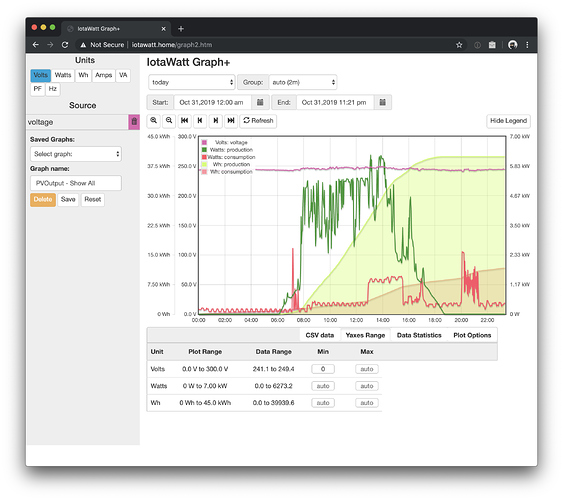Image resolution: width=562 pixels, height=500 pixels.
Task: Save the current graph
Action: tap(68, 200)
